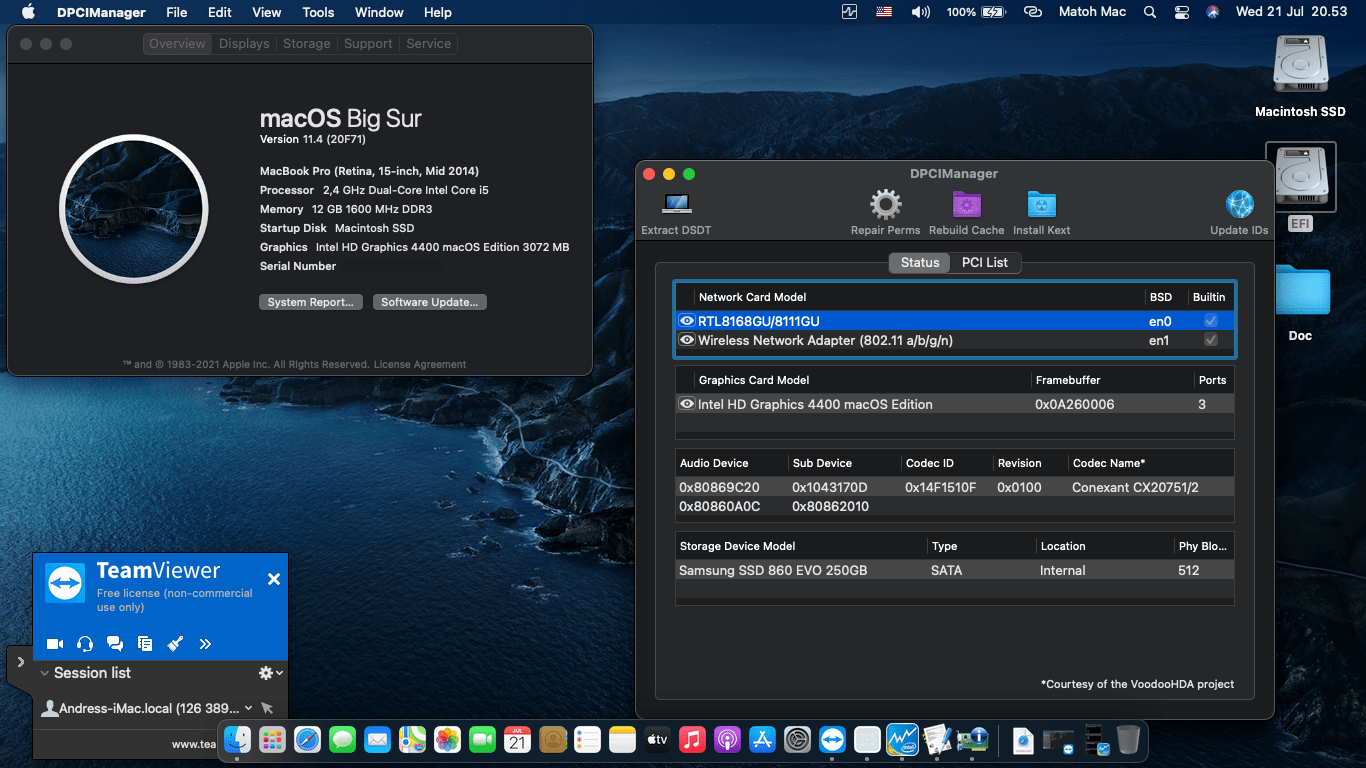Click System Report button
The width and height of the screenshot is (1366, 768).
tap(311, 302)
